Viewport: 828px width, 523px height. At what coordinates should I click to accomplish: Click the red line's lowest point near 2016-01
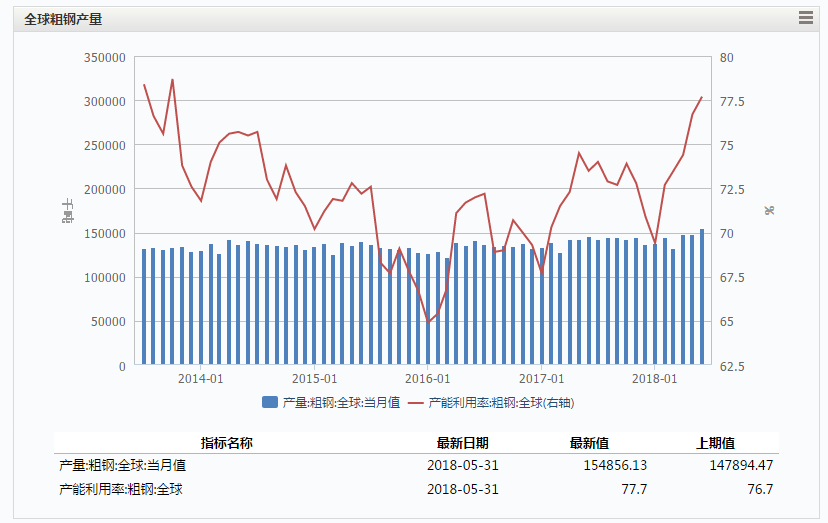point(429,321)
